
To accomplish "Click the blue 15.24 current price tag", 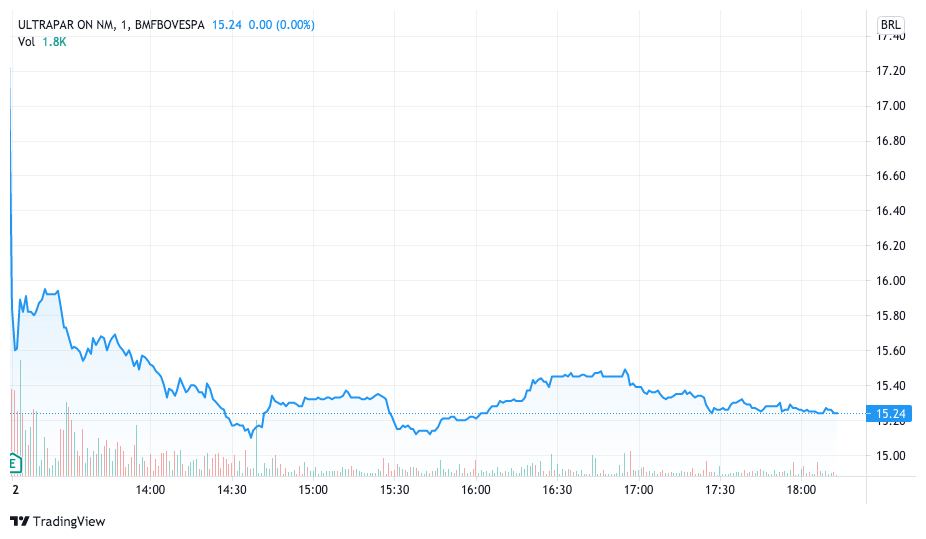I will pyautogui.click(x=890, y=413).
